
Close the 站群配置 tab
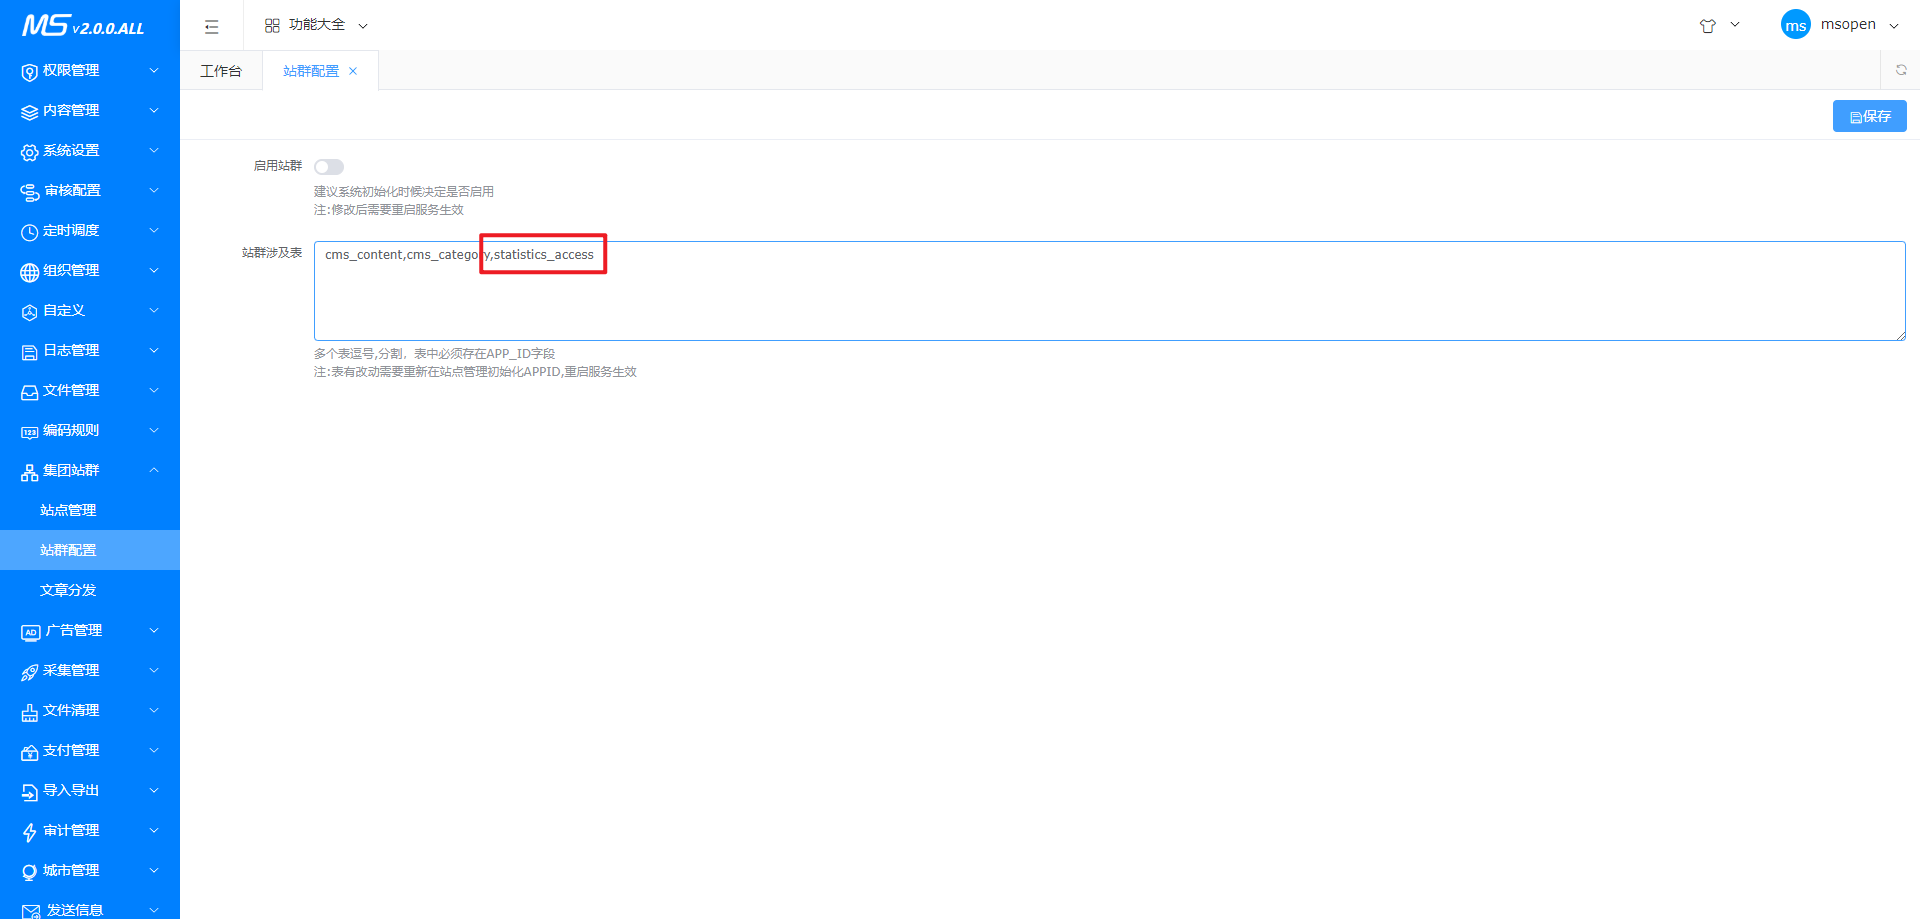coord(353,71)
